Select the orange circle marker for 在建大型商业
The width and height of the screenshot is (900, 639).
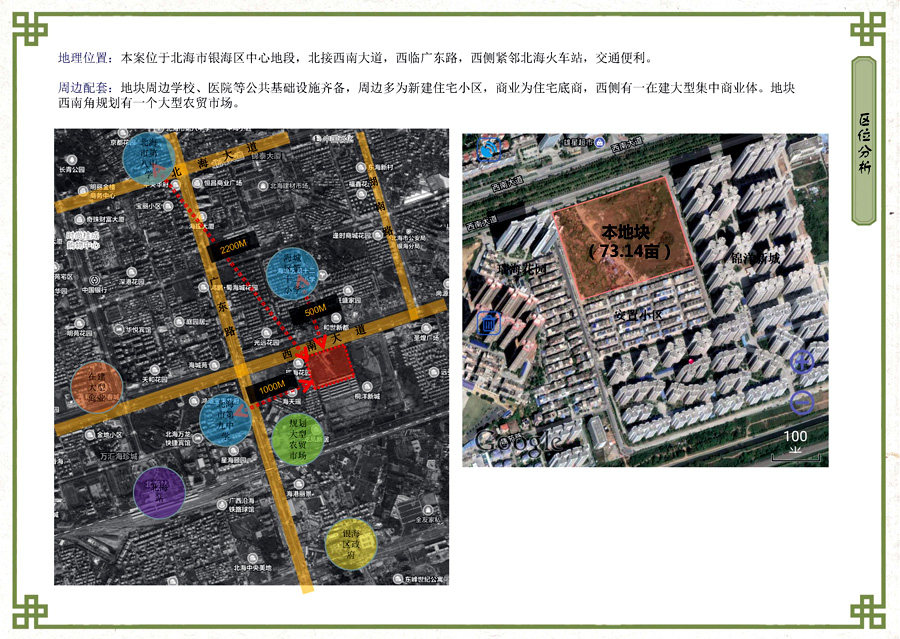(97, 388)
